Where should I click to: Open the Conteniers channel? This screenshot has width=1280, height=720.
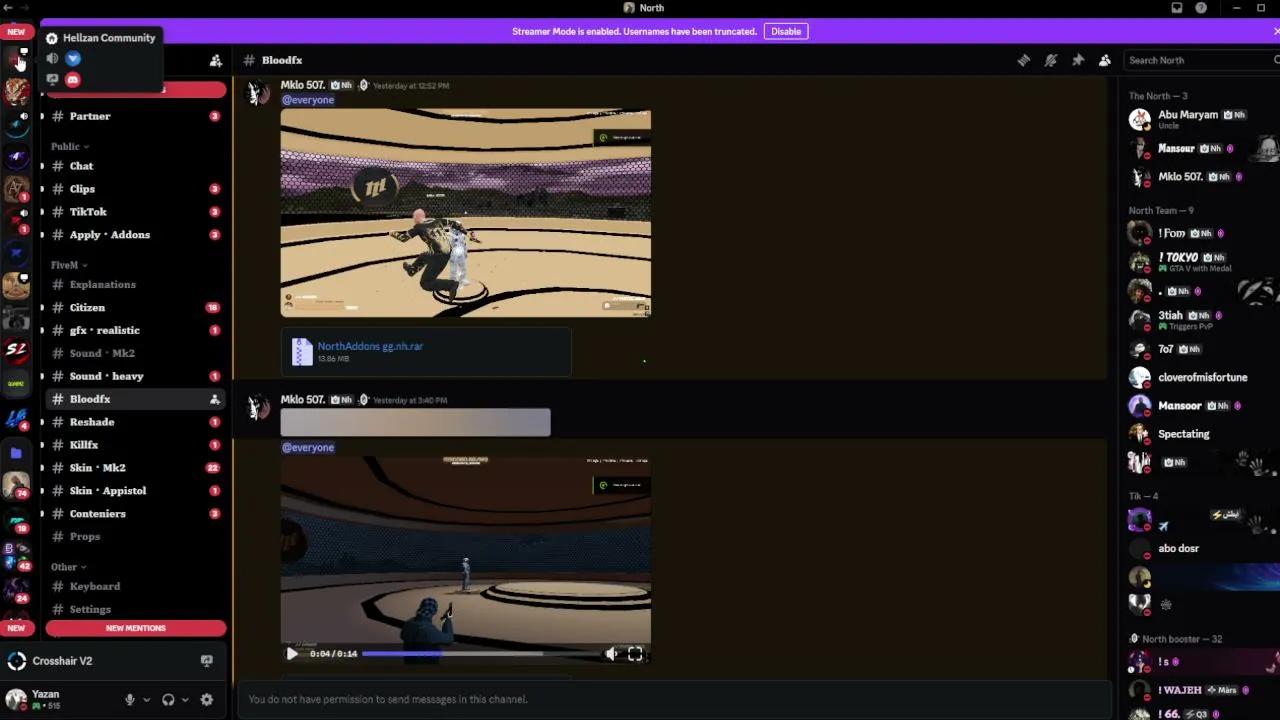click(135, 514)
